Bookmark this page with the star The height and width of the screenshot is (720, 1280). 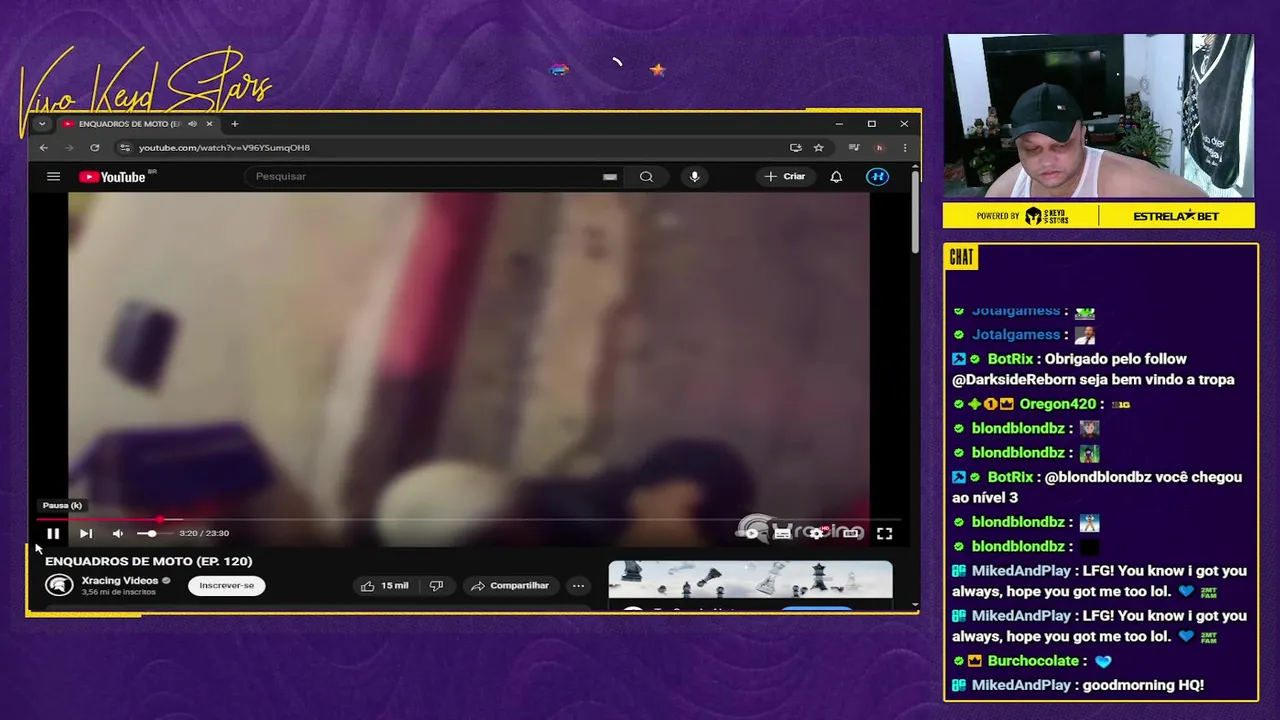point(818,147)
